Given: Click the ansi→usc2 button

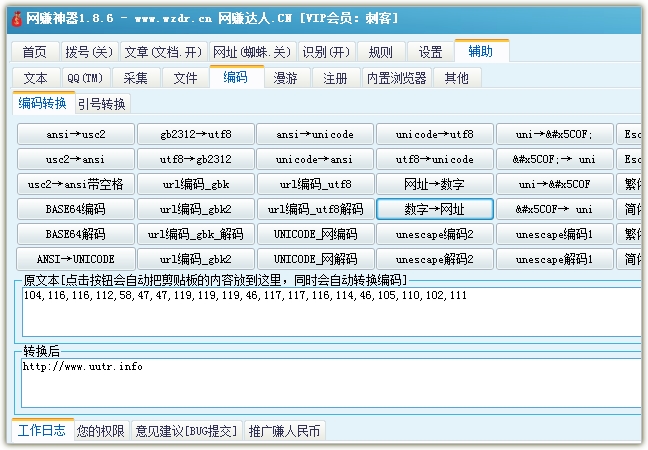Looking at the screenshot, I should coord(75,134).
